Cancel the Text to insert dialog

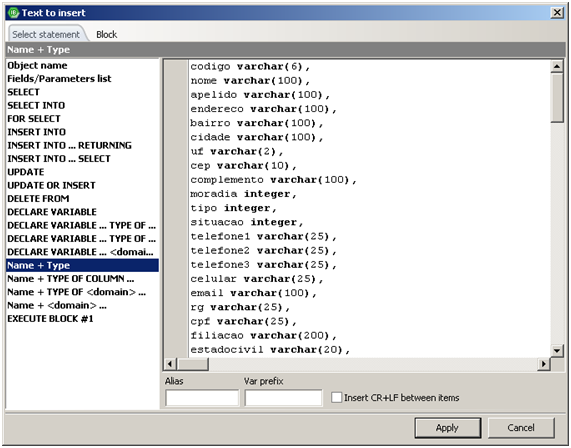pyautogui.click(x=521, y=428)
